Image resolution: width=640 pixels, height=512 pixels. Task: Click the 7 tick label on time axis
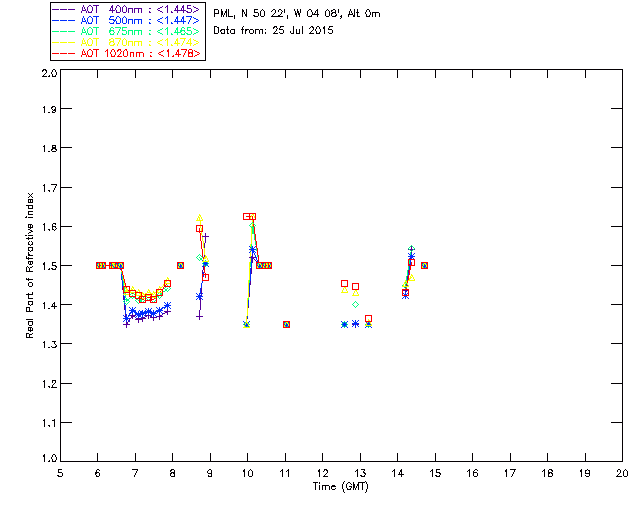pos(135,473)
